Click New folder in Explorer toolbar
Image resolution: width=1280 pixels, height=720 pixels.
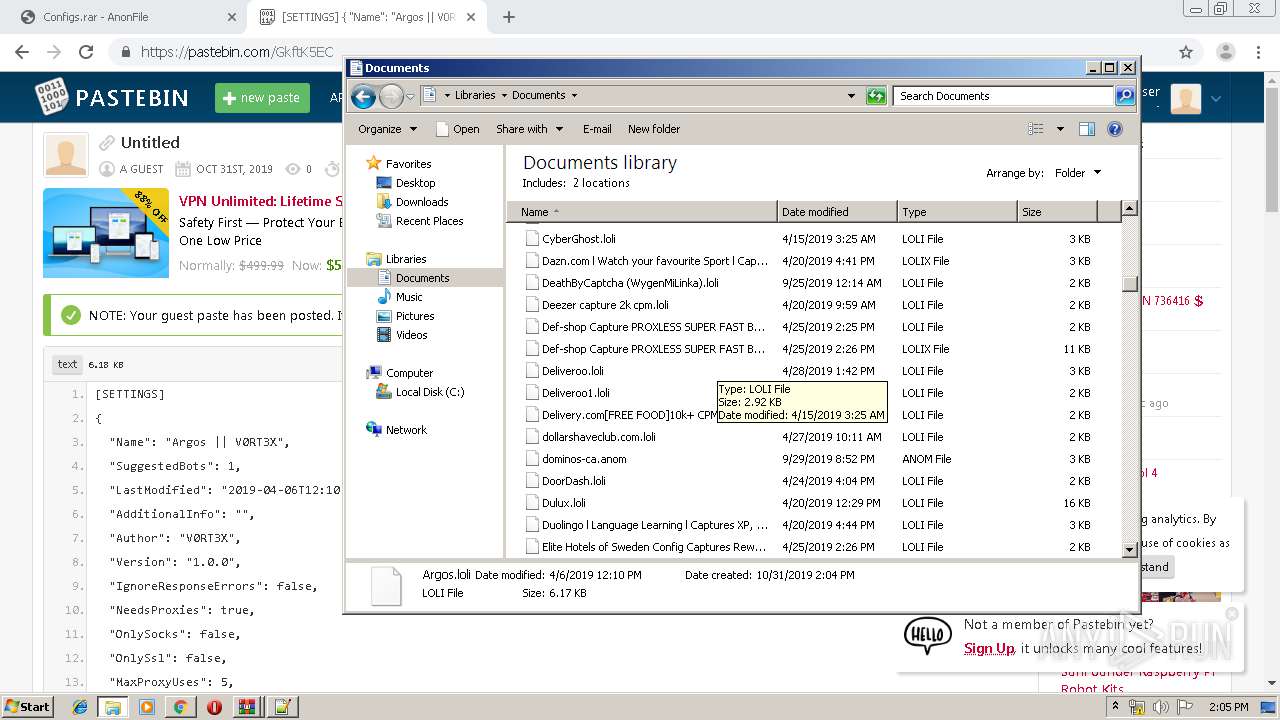(654, 129)
